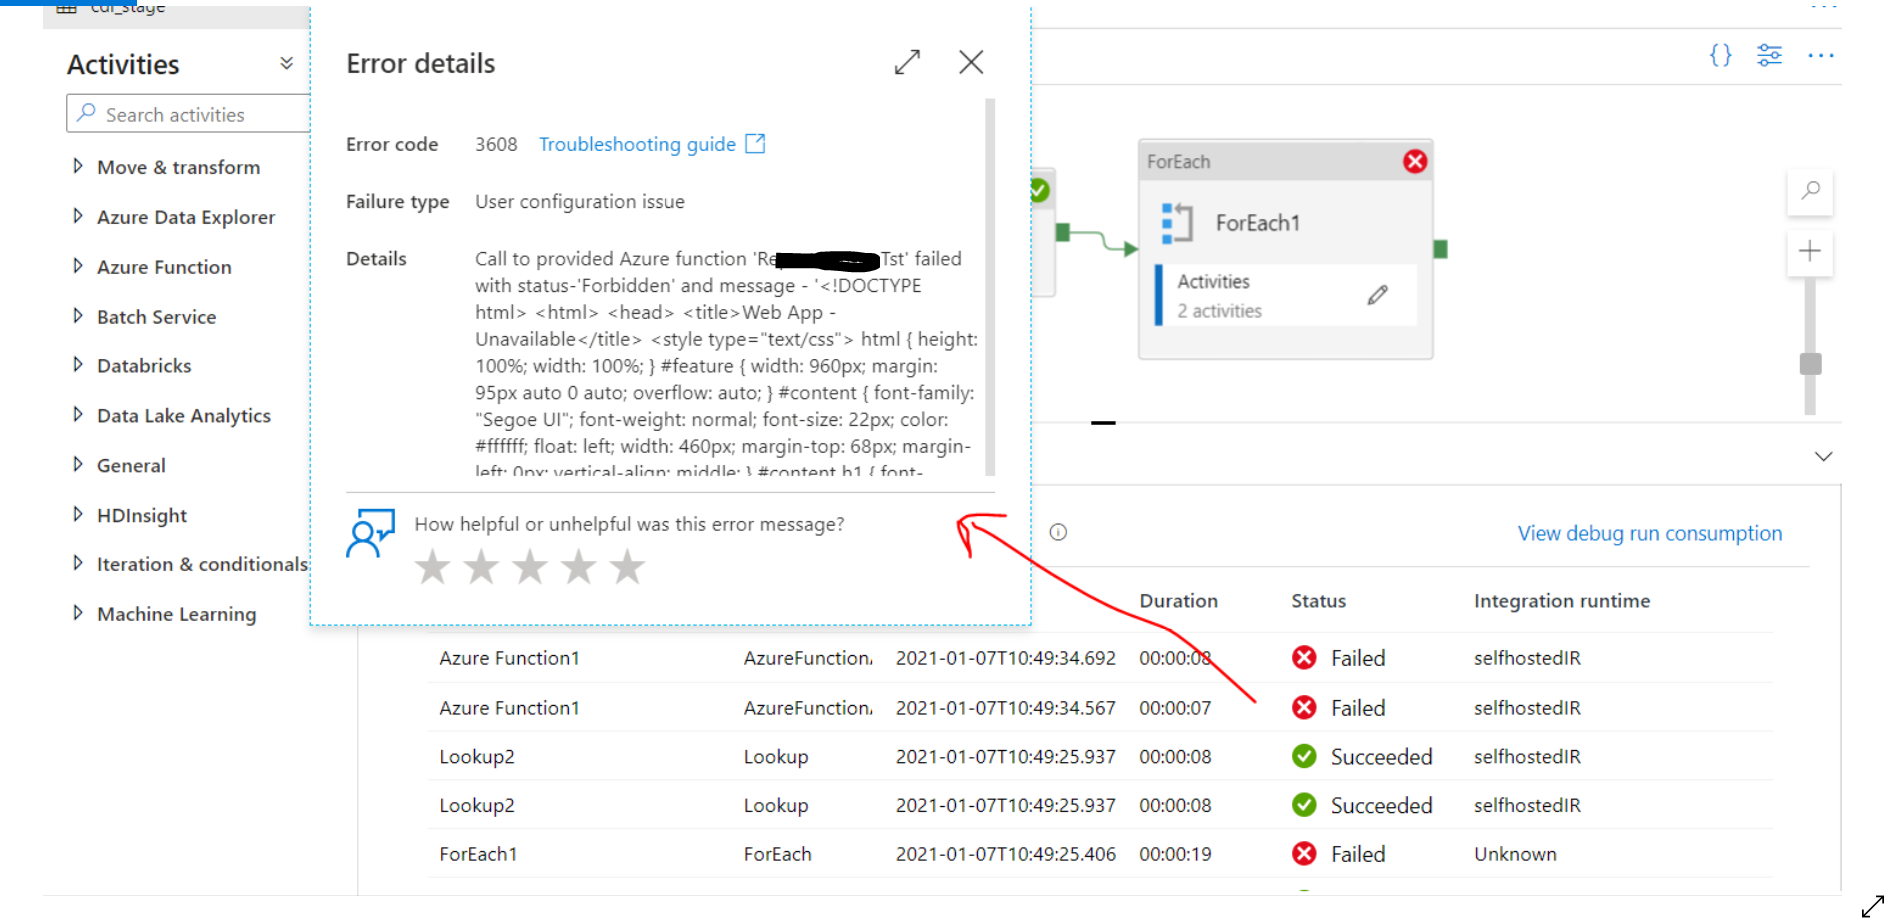
Task: Click the Integration runtime column header
Action: [x=1561, y=601]
